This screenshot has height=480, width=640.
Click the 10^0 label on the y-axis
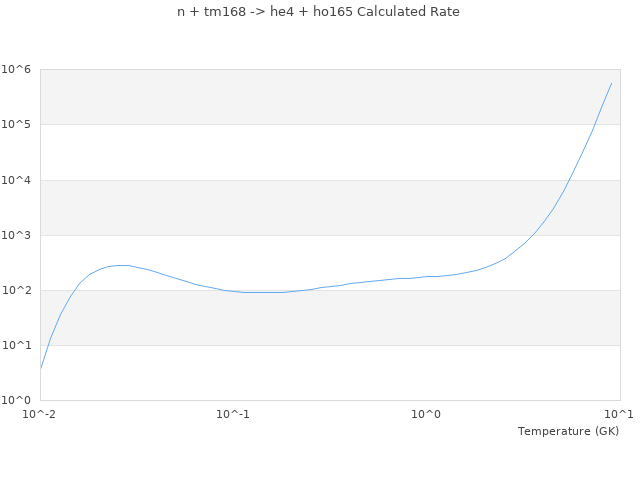click(x=18, y=400)
